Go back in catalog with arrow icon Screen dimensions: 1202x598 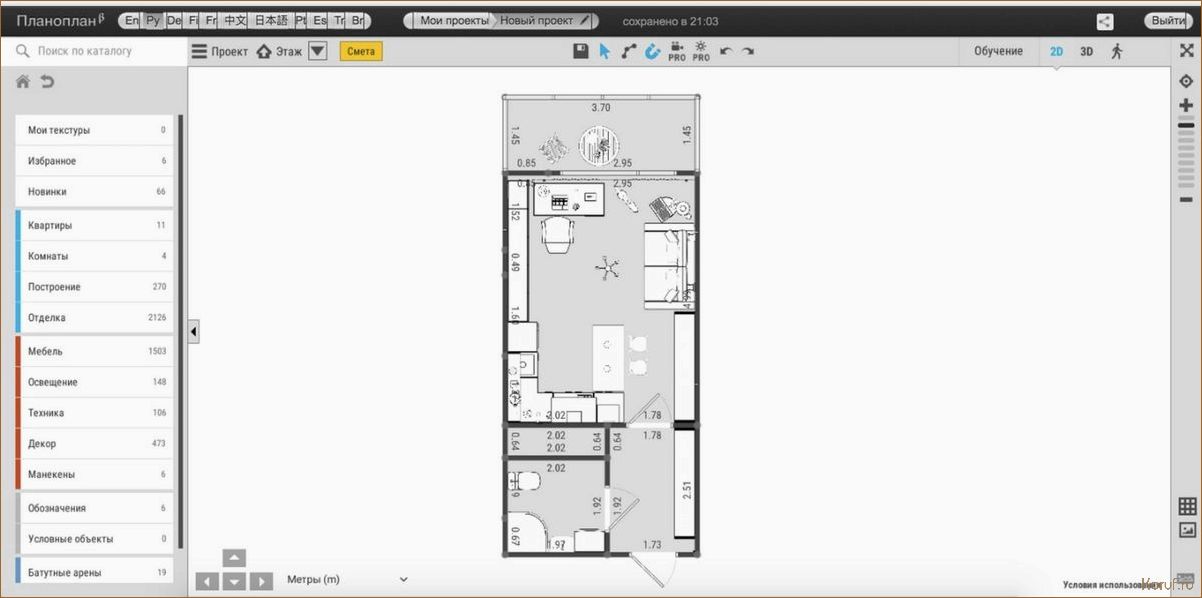47,82
